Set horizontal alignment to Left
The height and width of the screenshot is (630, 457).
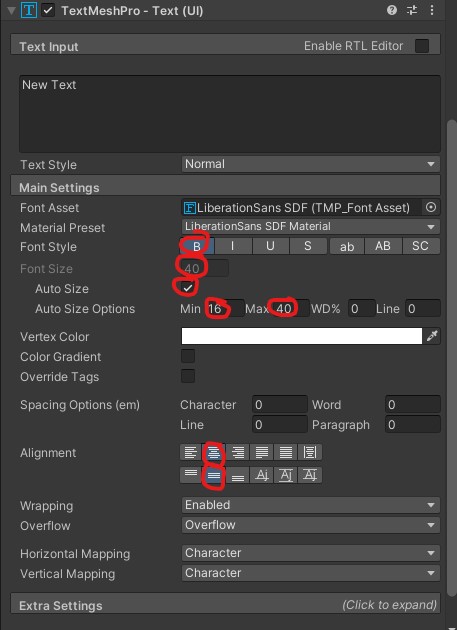tap(190, 453)
